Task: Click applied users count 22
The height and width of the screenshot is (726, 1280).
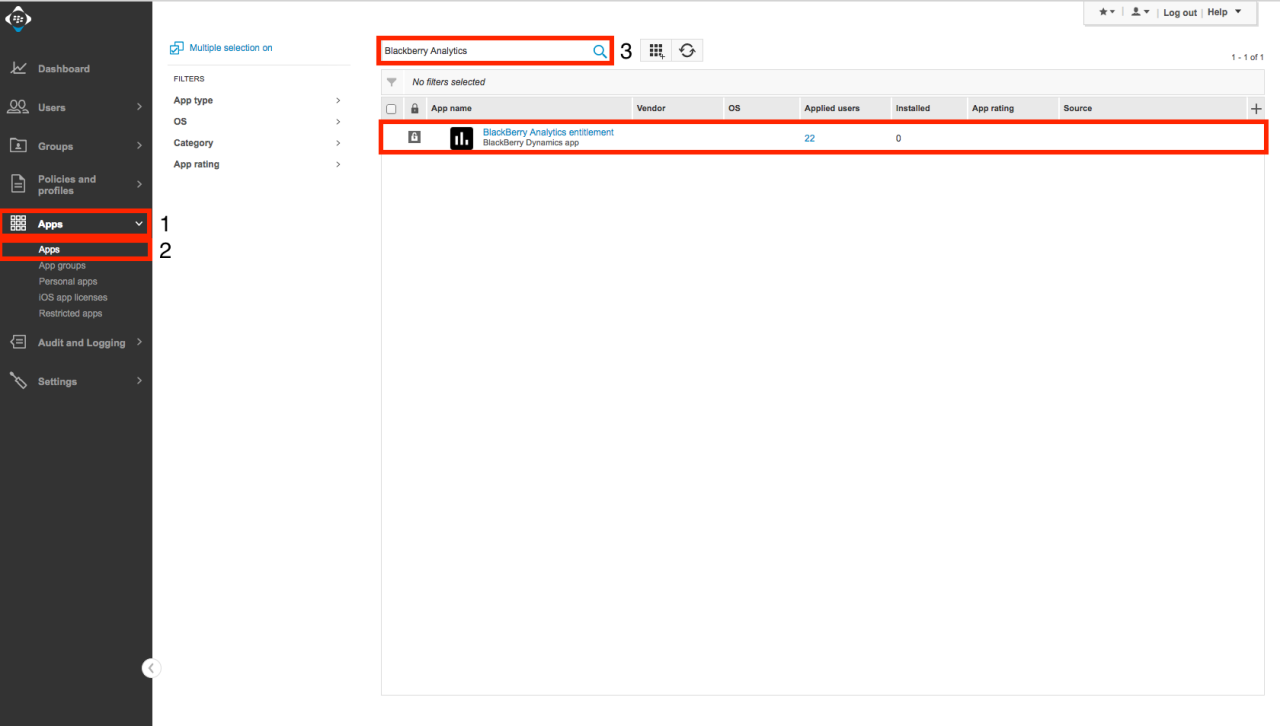Action: [x=809, y=139]
